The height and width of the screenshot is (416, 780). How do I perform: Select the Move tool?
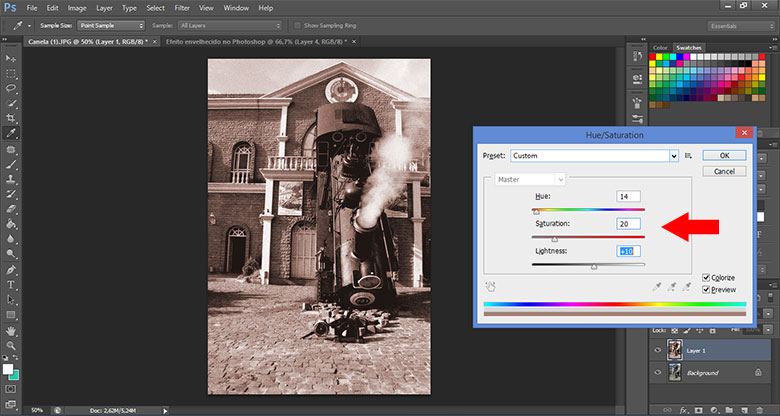click(11, 60)
